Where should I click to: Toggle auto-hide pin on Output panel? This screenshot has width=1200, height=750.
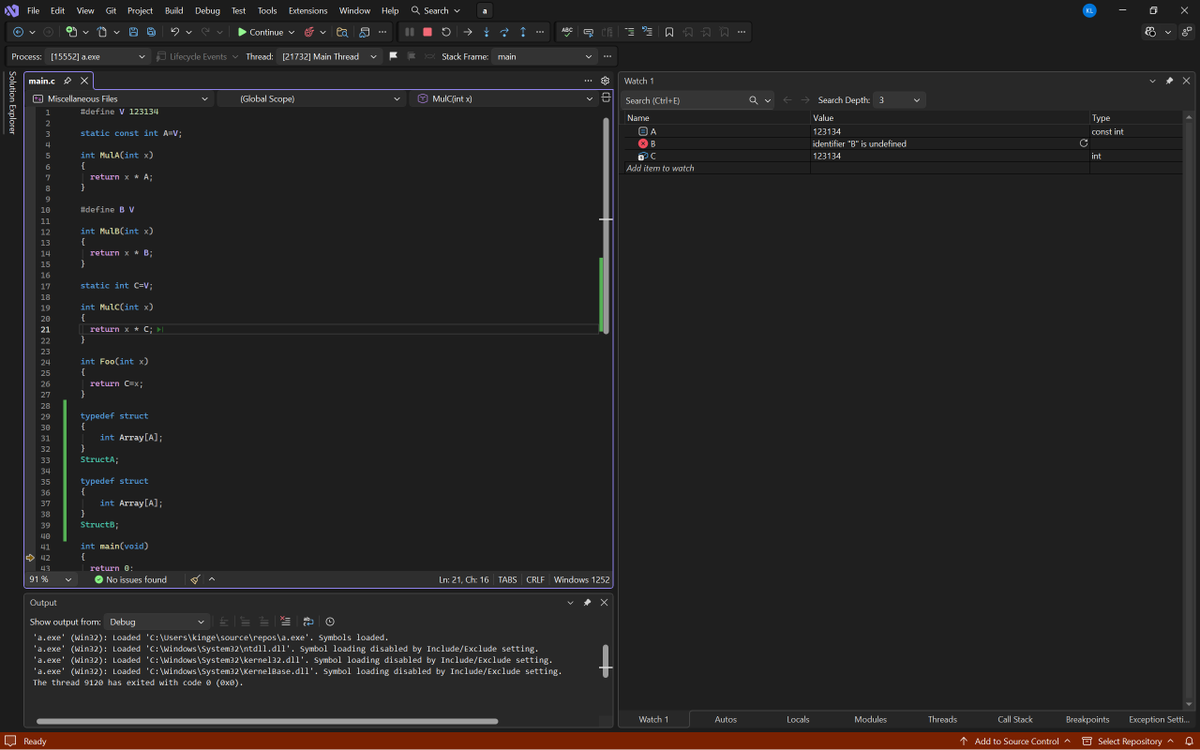(587, 603)
